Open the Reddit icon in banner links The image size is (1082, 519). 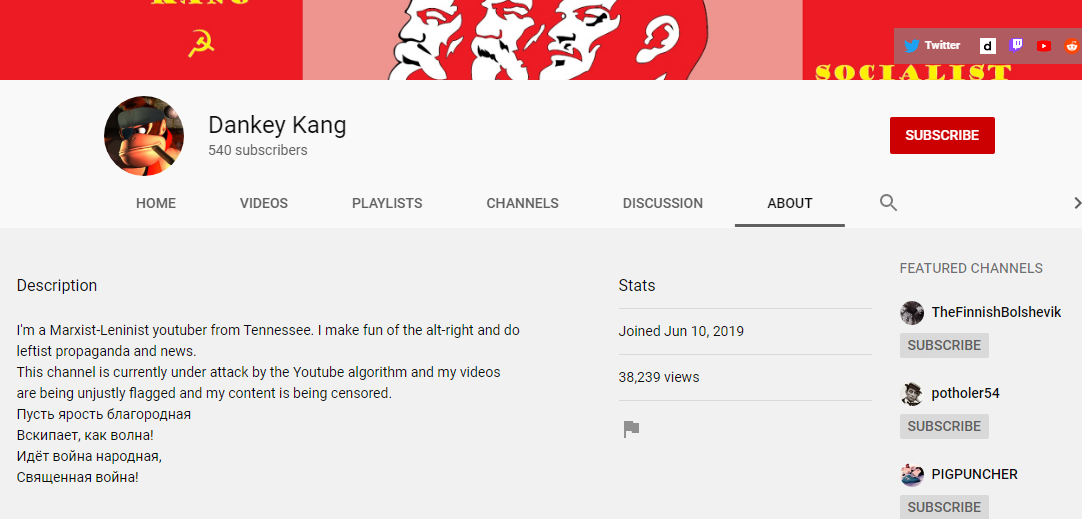pos(1072,46)
